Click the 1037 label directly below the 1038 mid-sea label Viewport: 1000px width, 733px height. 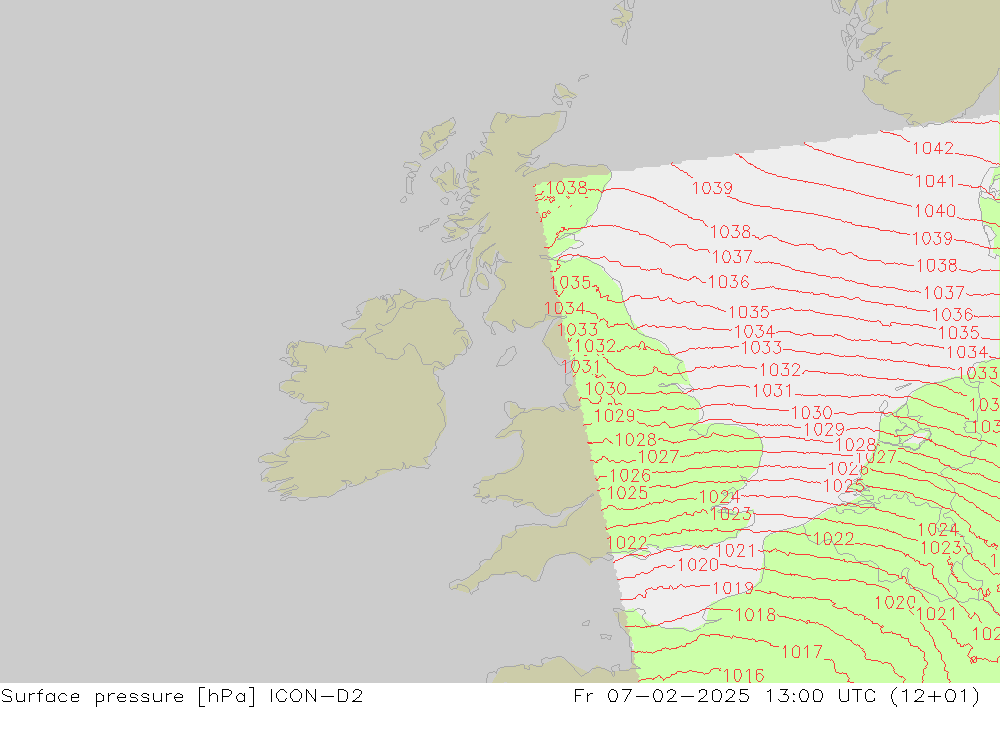[732, 257]
